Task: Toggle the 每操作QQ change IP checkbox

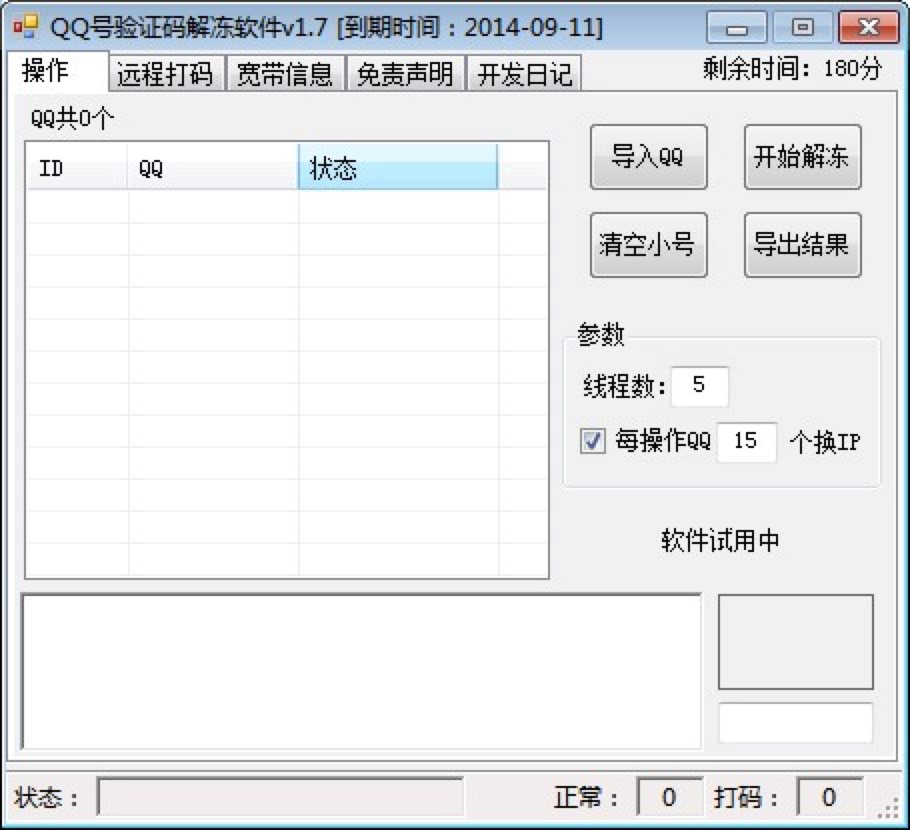Action: (x=593, y=441)
